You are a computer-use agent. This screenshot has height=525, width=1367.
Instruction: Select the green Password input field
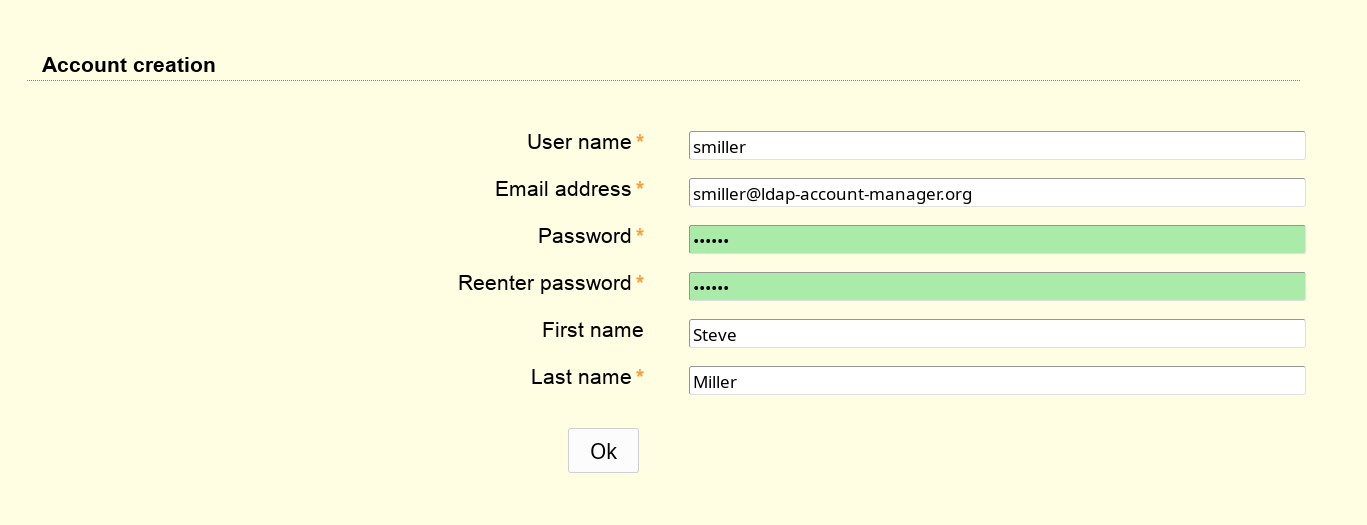point(996,240)
